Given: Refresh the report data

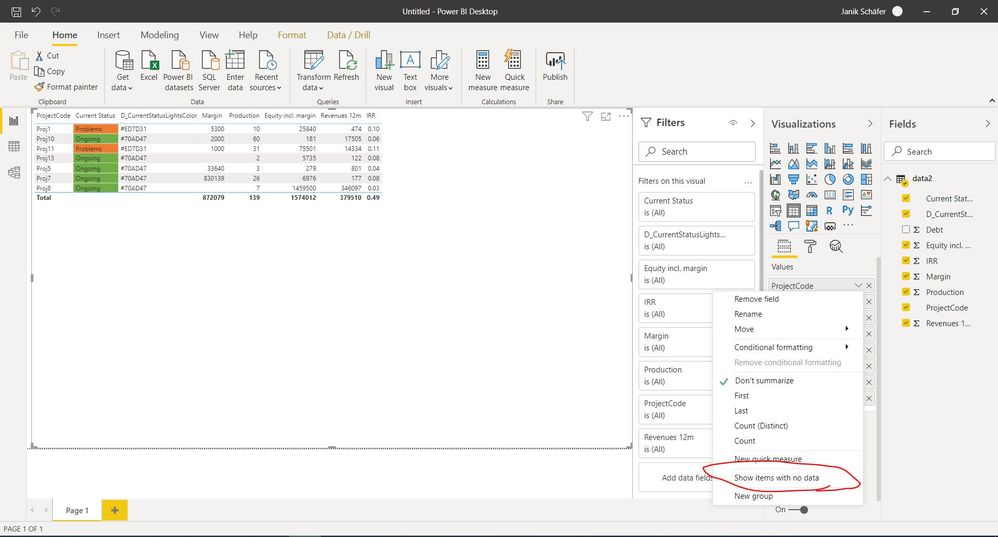Looking at the screenshot, I should coord(347,66).
